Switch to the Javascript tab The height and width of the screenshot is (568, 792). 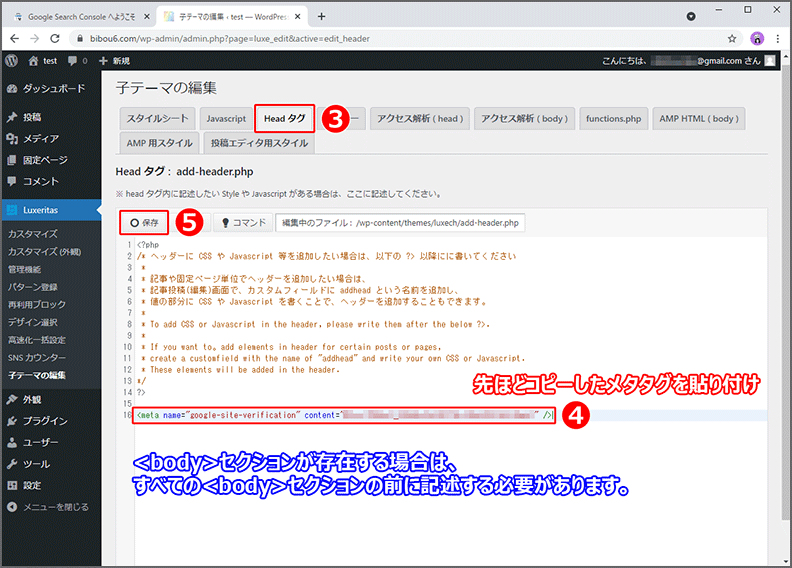pyautogui.click(x=226, y=119)
